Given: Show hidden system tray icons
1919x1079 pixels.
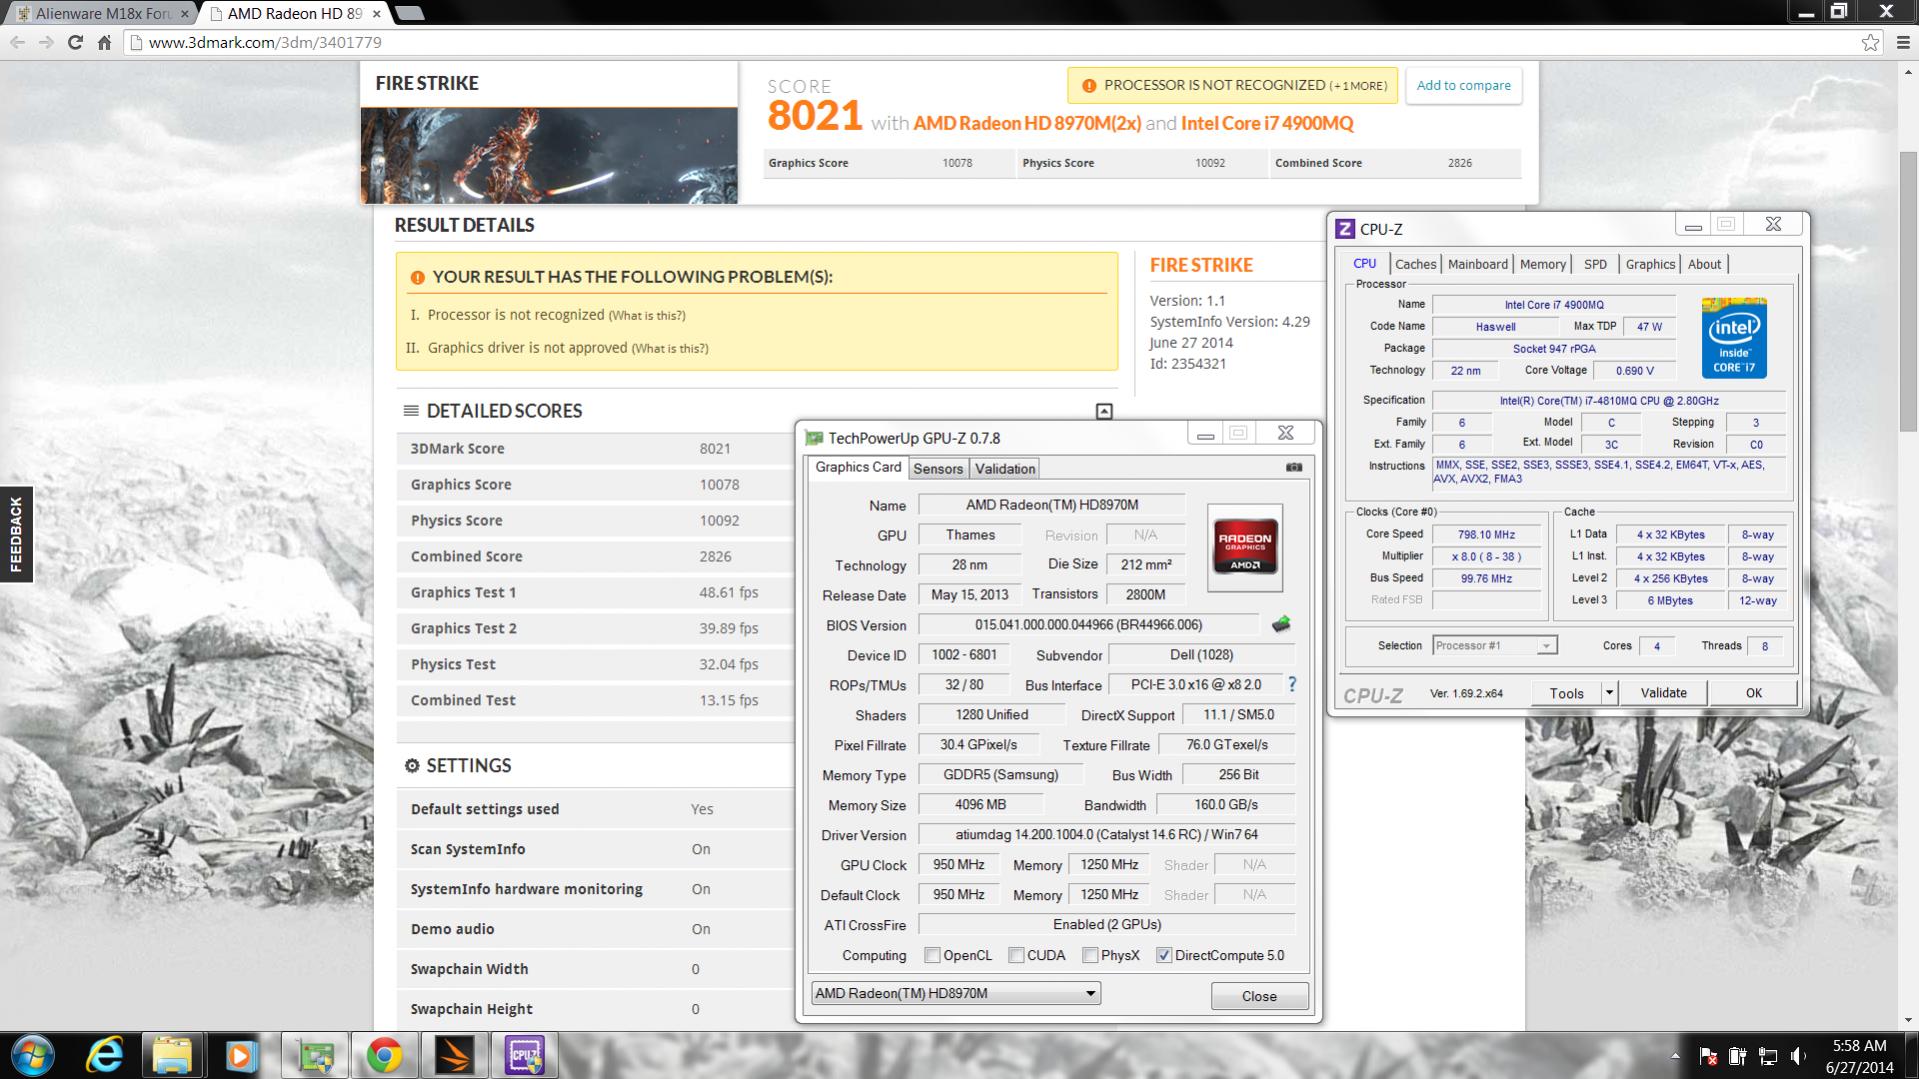Looking at the screenshot, I should coord(1675,1056).
